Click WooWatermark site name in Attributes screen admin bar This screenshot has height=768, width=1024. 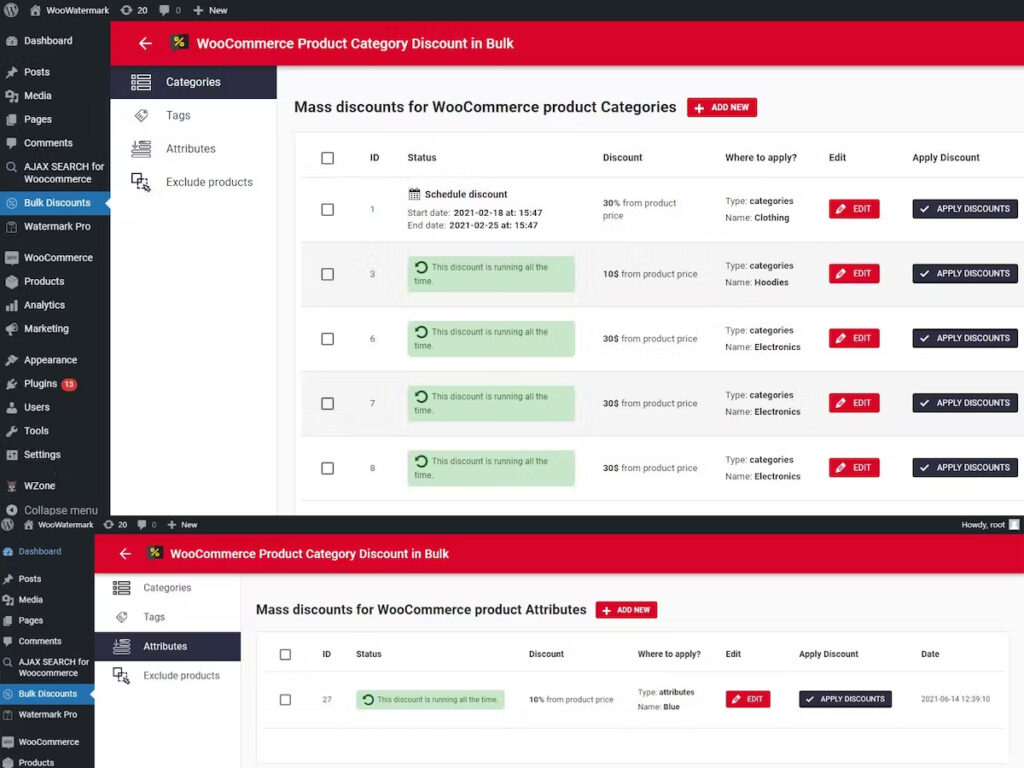[x=59, y=524]
